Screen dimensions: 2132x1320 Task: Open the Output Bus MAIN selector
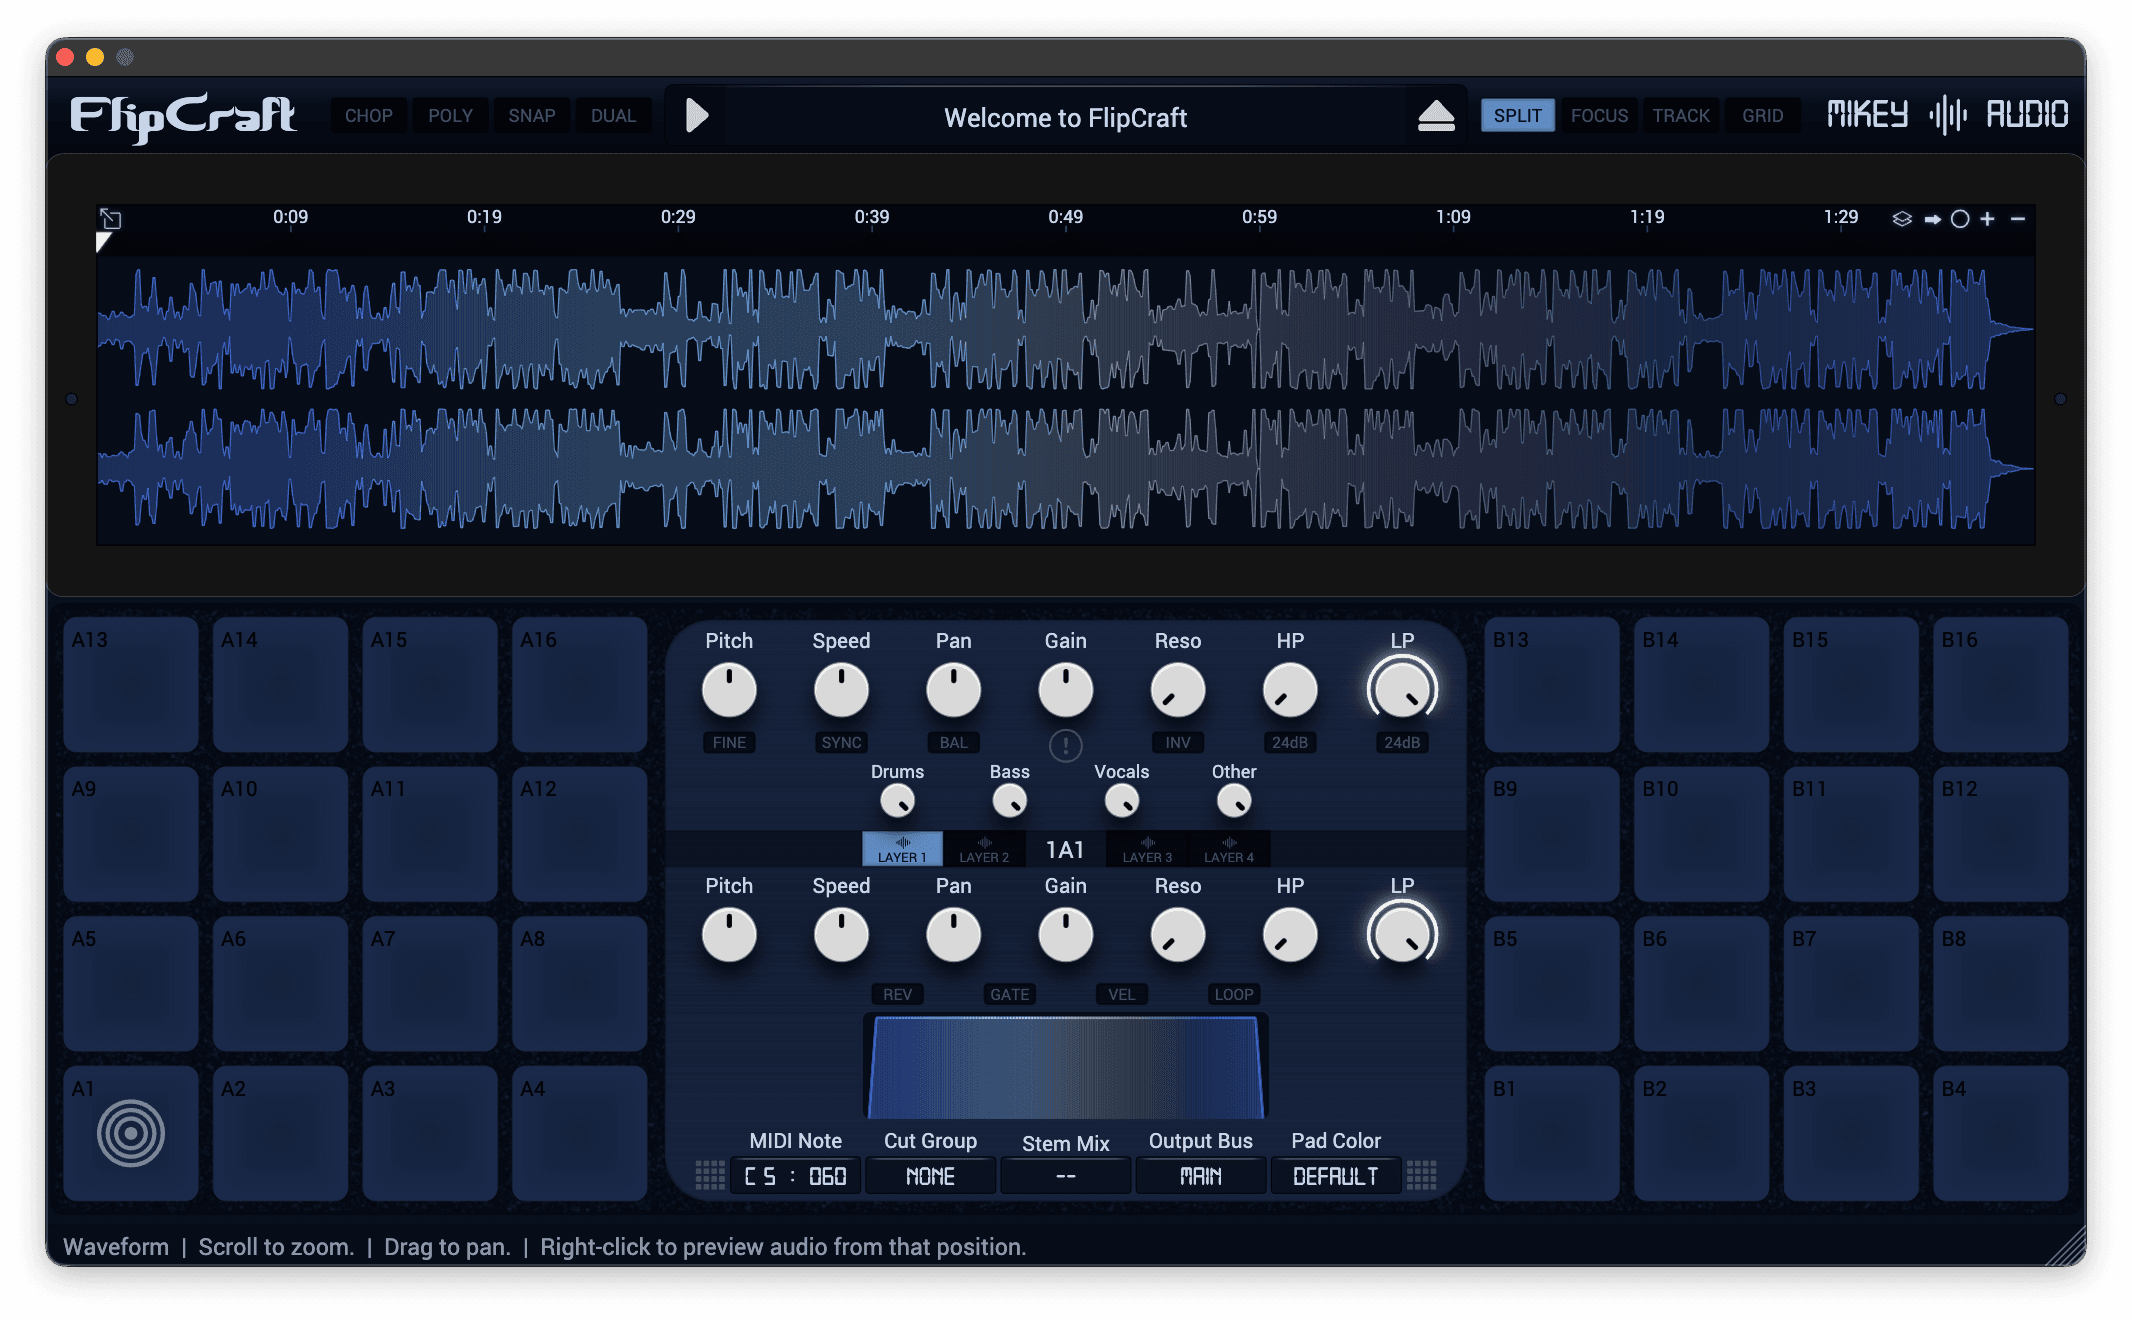tap(1200, 1176)
